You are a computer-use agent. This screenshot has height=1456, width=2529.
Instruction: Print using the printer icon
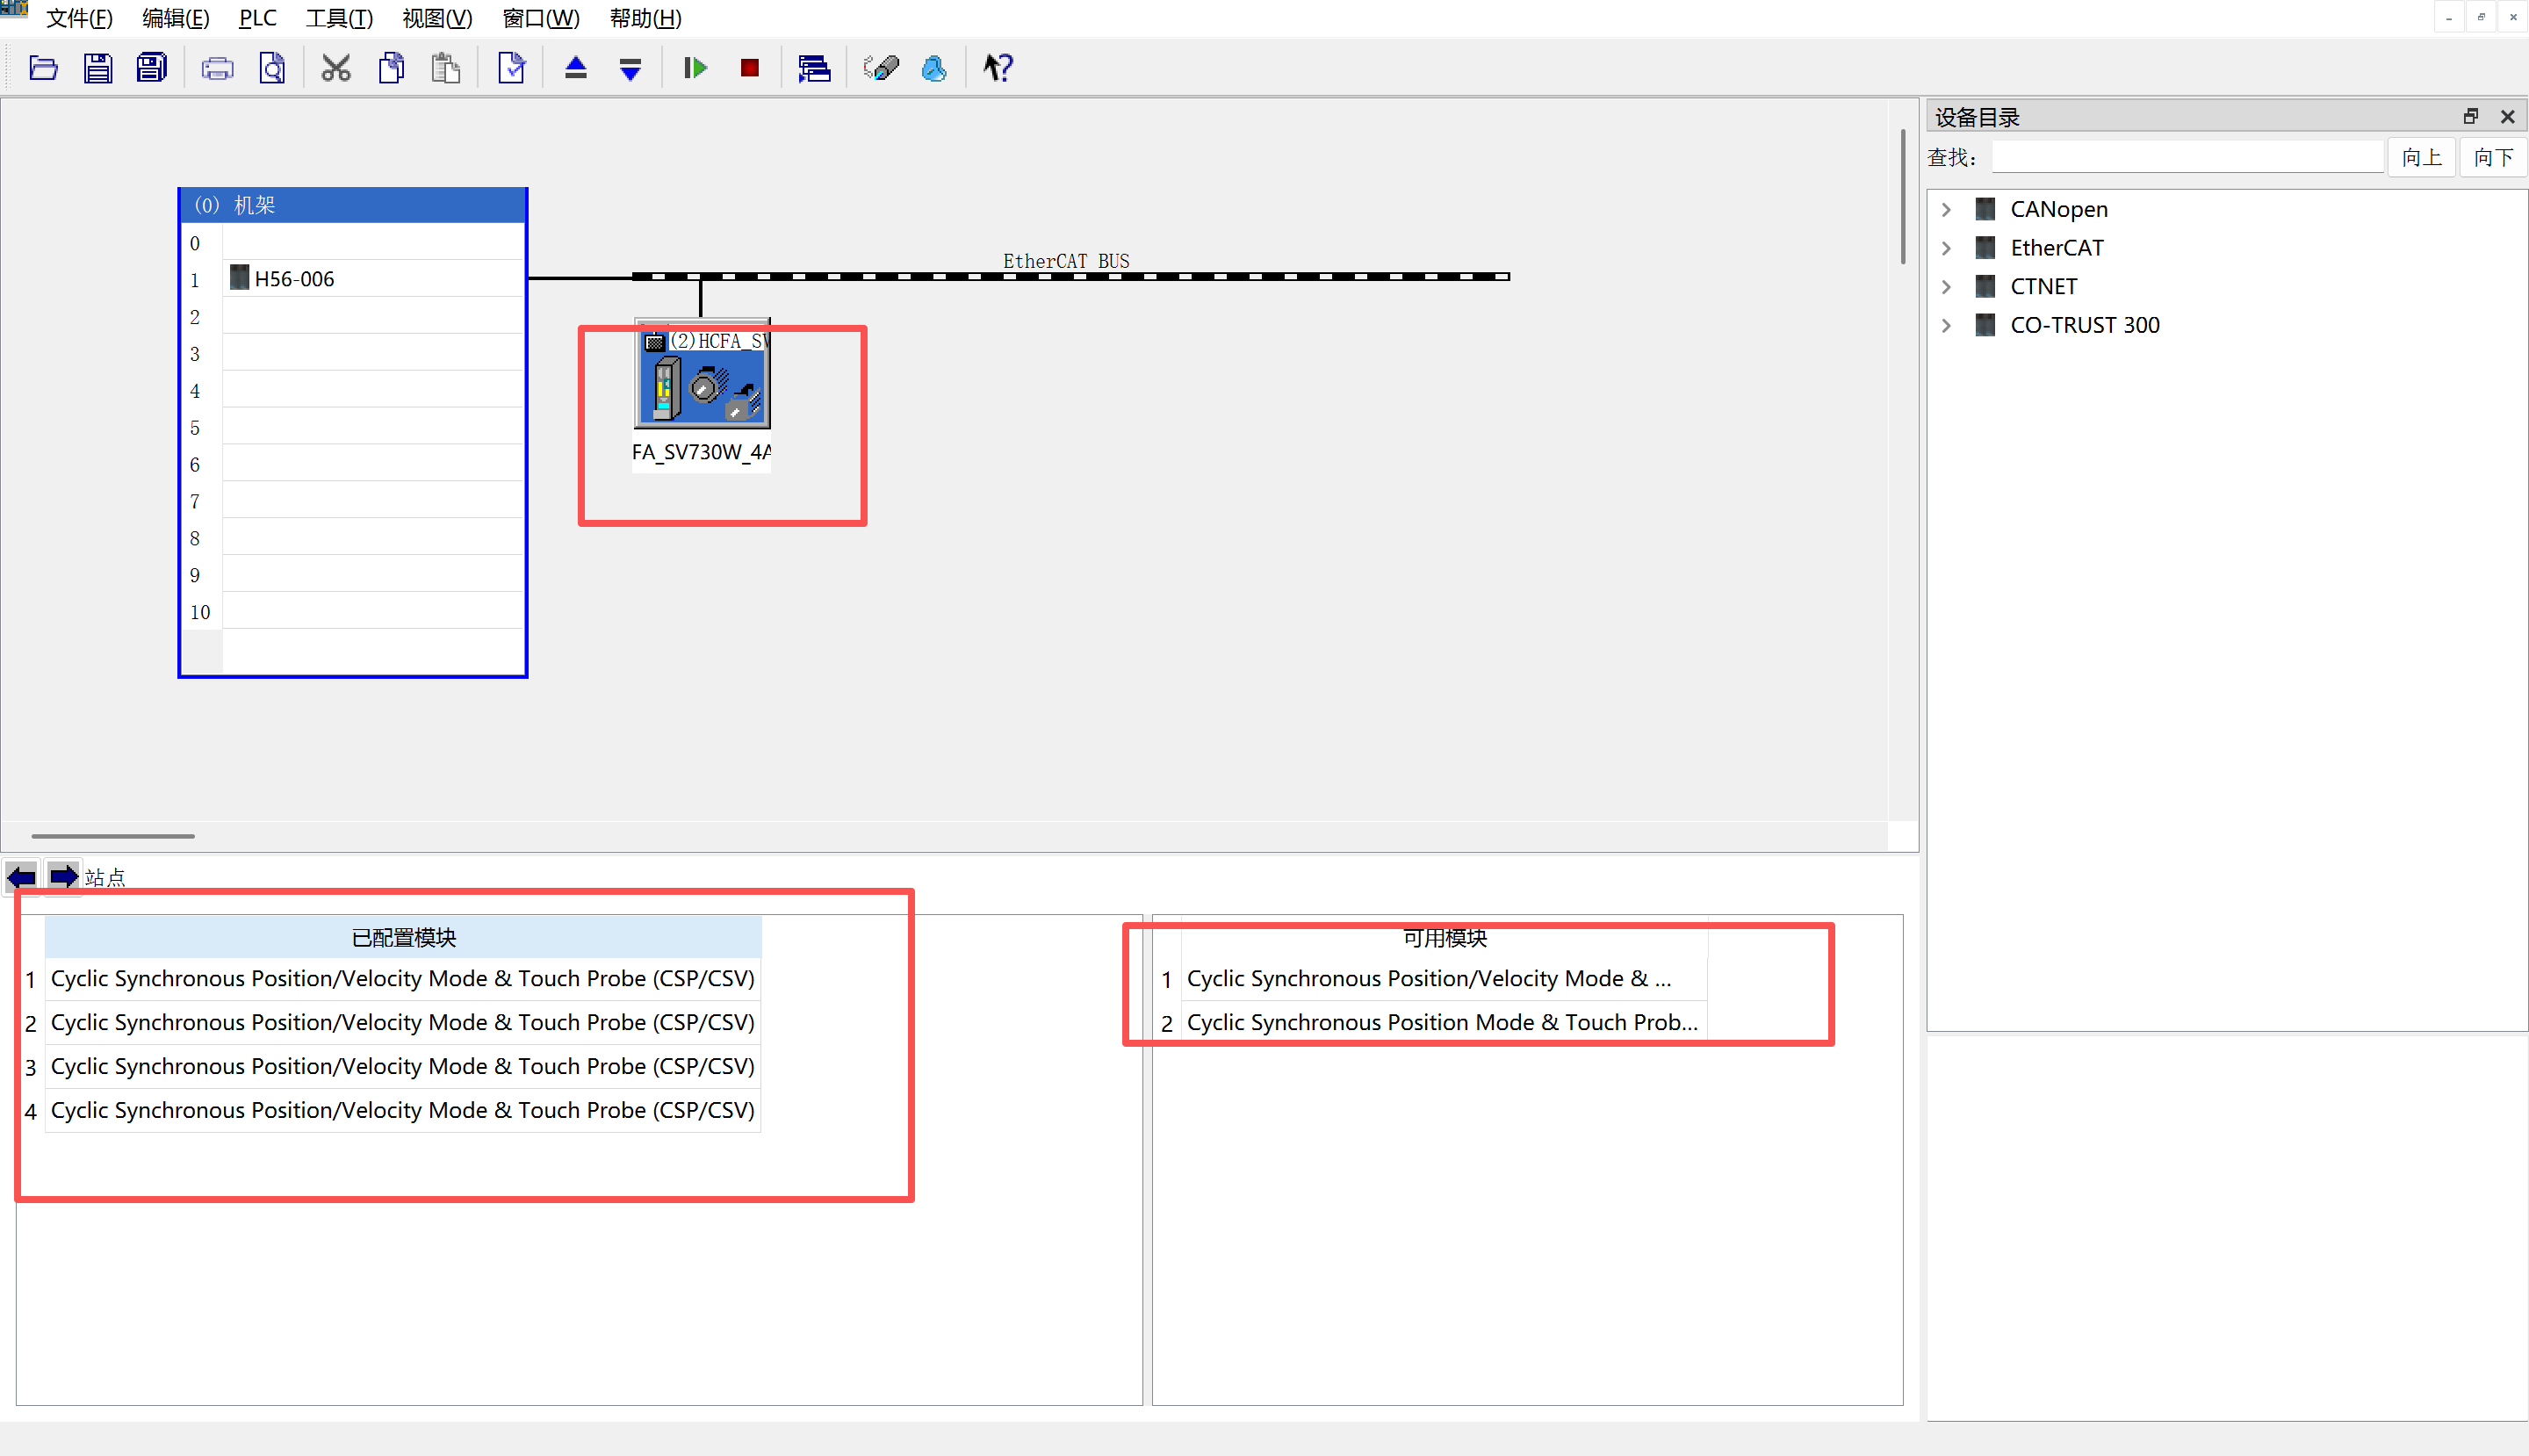pos(217,68)
